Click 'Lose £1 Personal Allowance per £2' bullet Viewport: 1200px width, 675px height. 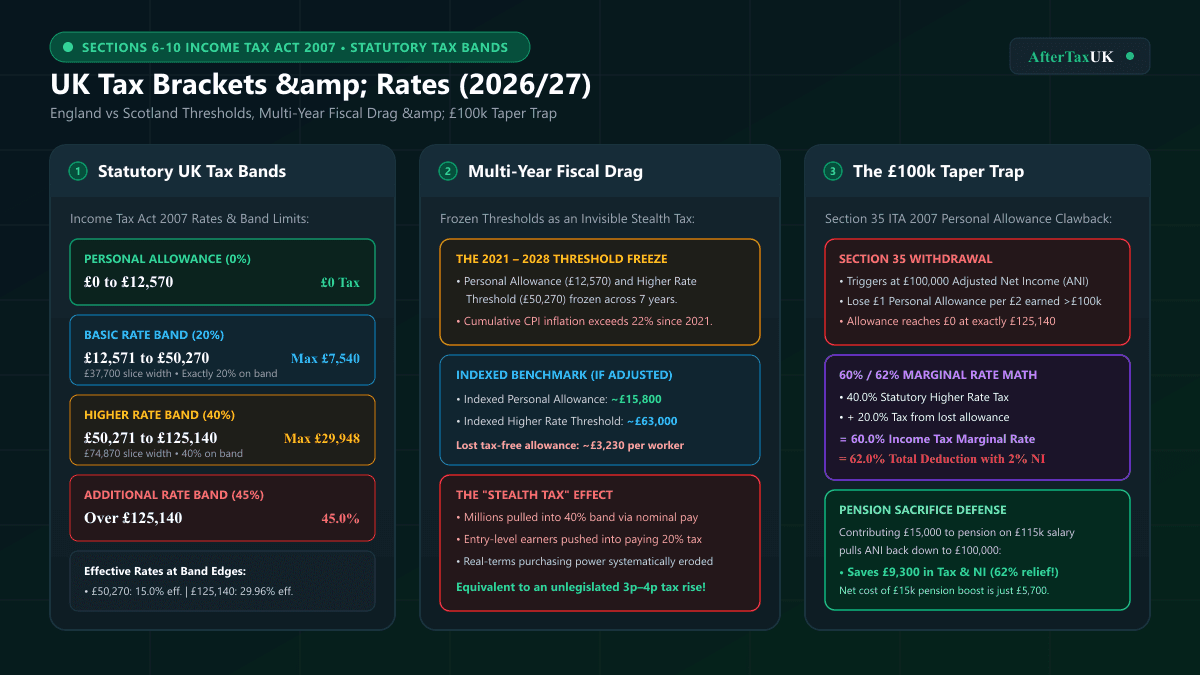(x=970, y=301)
